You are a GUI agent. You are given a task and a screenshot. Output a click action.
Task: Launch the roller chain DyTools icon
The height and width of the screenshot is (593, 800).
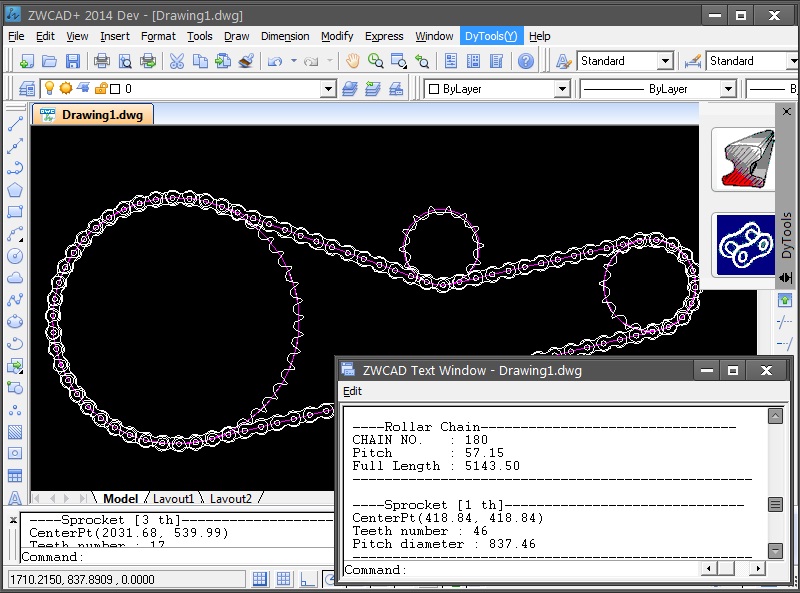pyautogui.click(x=743, y=245)
